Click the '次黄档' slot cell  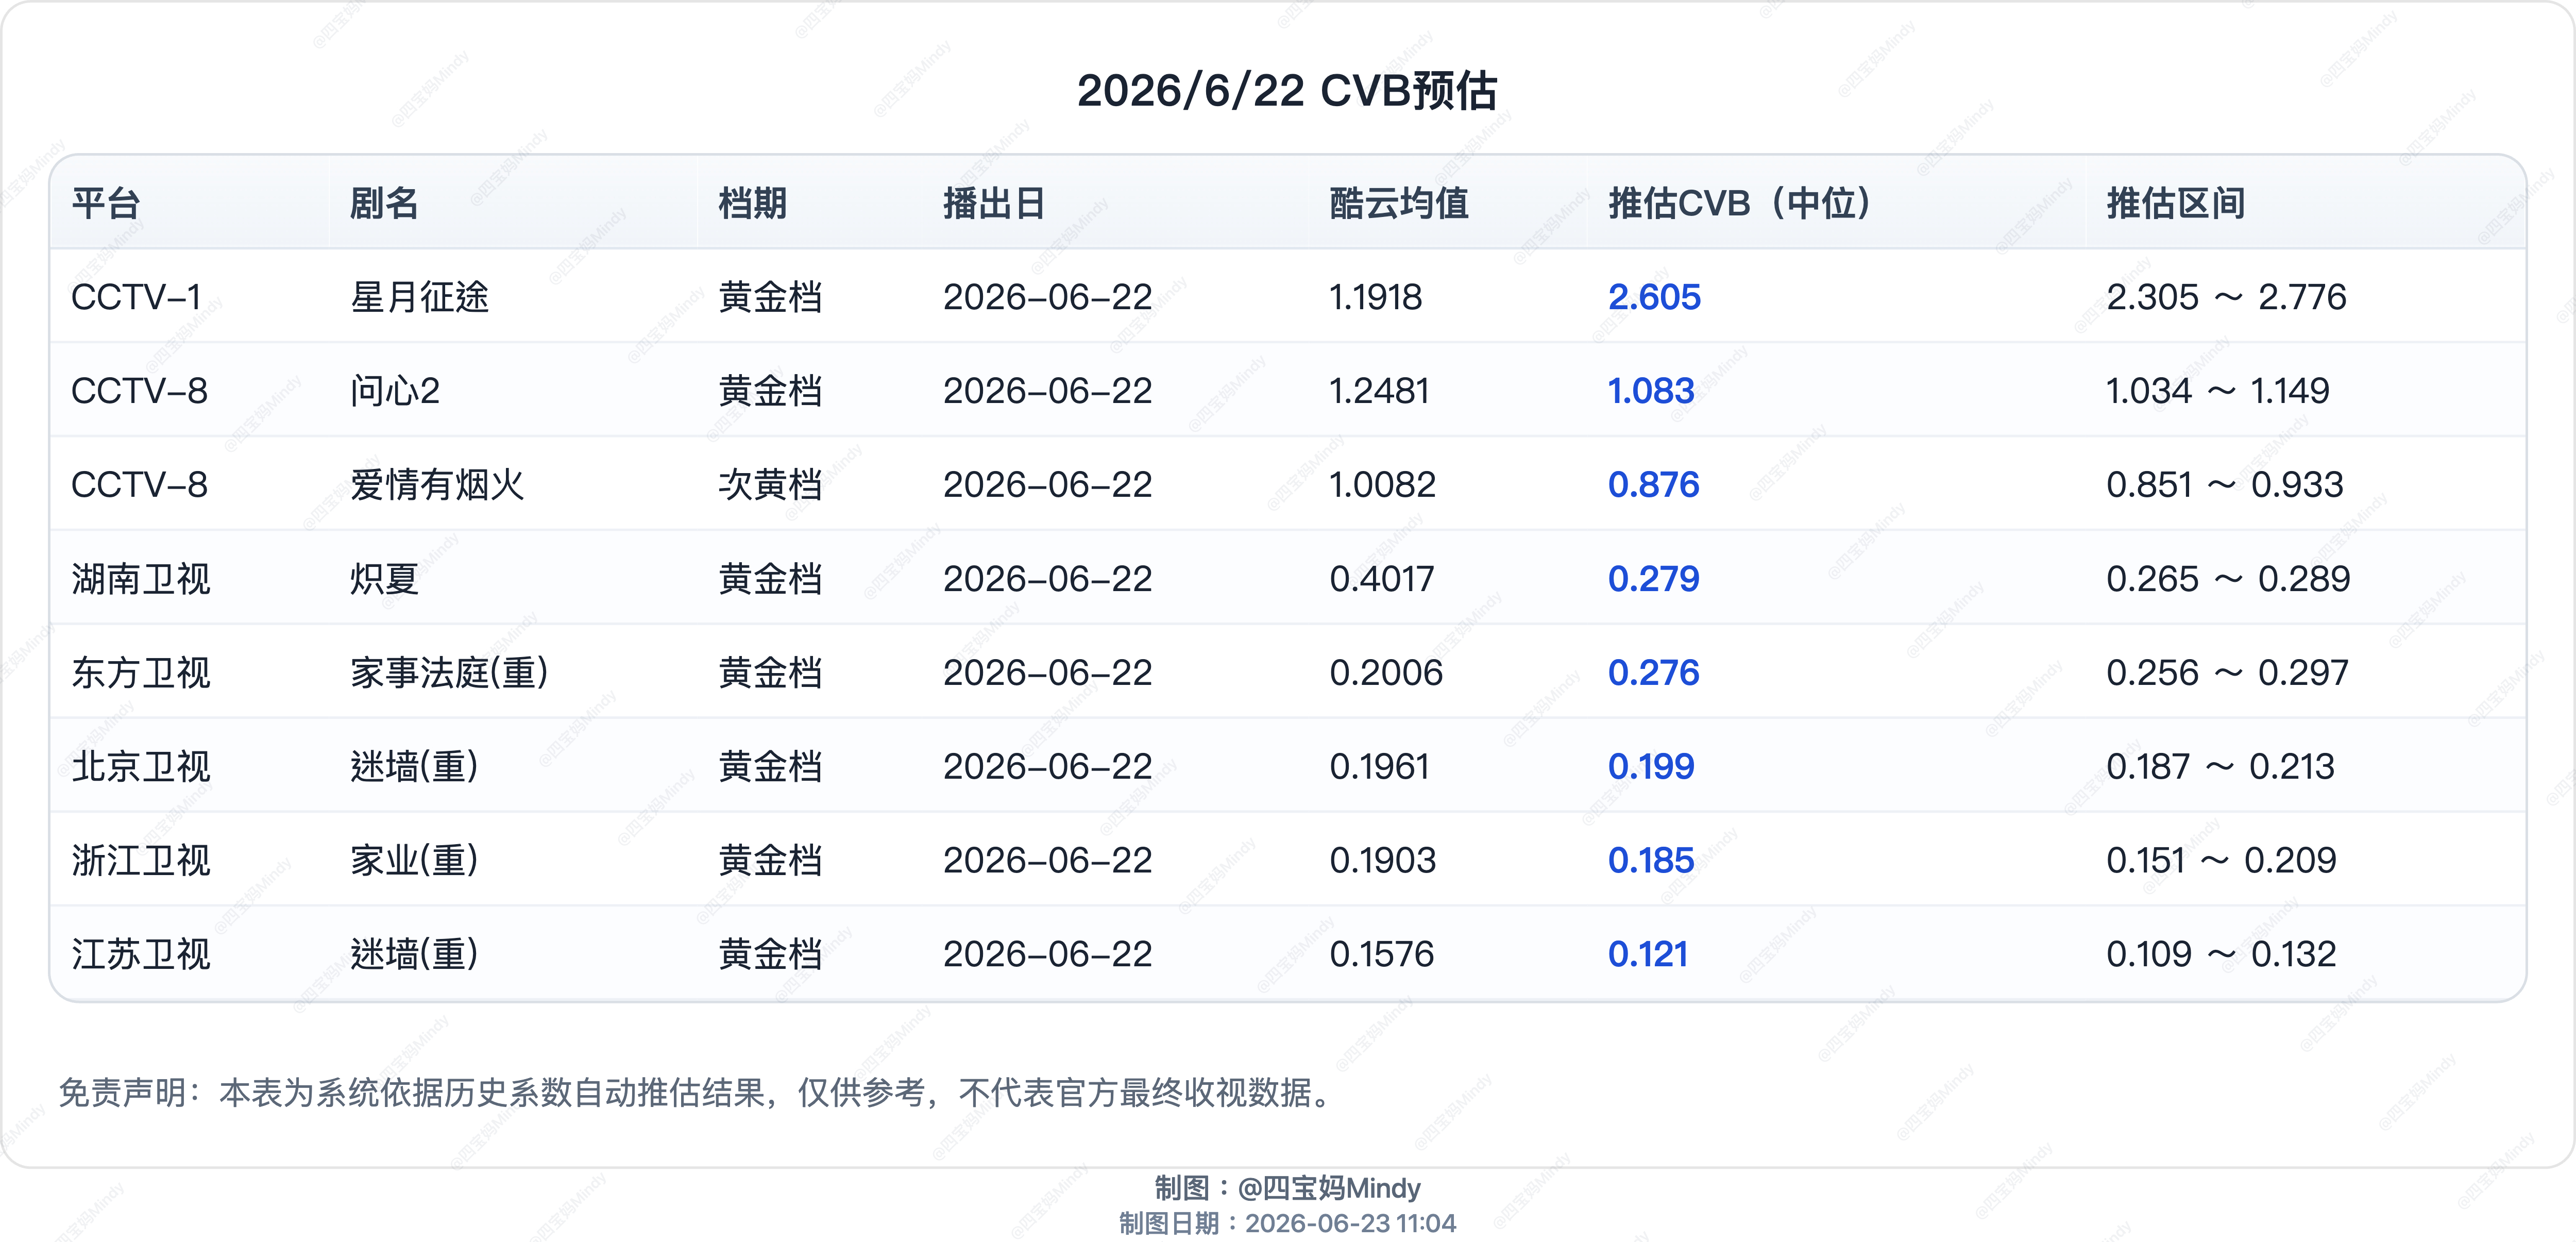[x=770, y=485]
